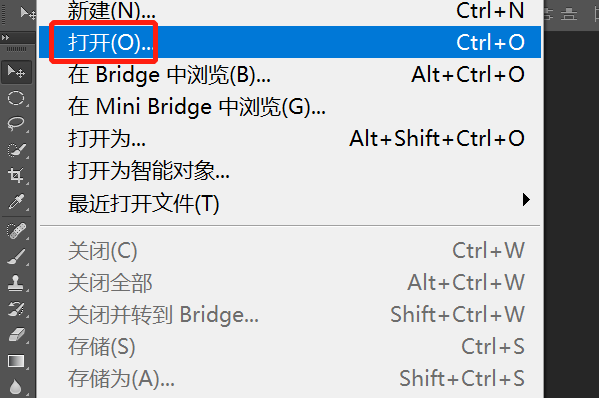Screen dimensions: 599x398
Task: Select 打开为智能对象... menu item
Action: coord(290,170)
